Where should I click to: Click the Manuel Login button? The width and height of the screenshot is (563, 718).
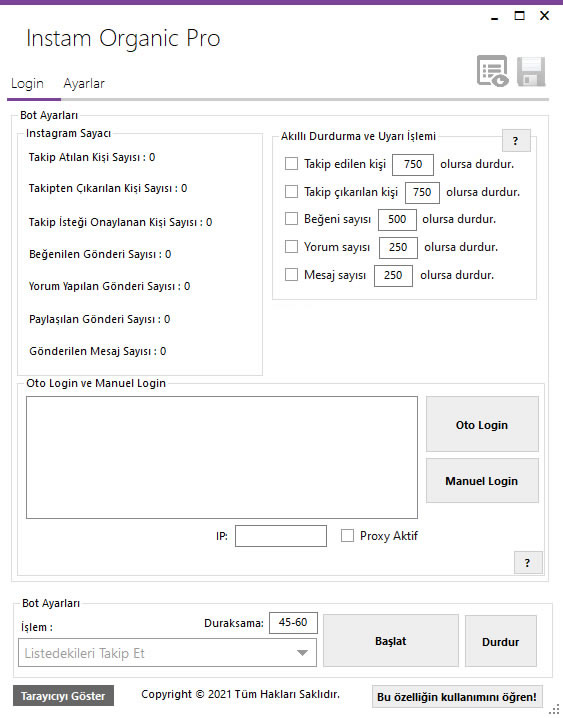[x=482, y=481]
